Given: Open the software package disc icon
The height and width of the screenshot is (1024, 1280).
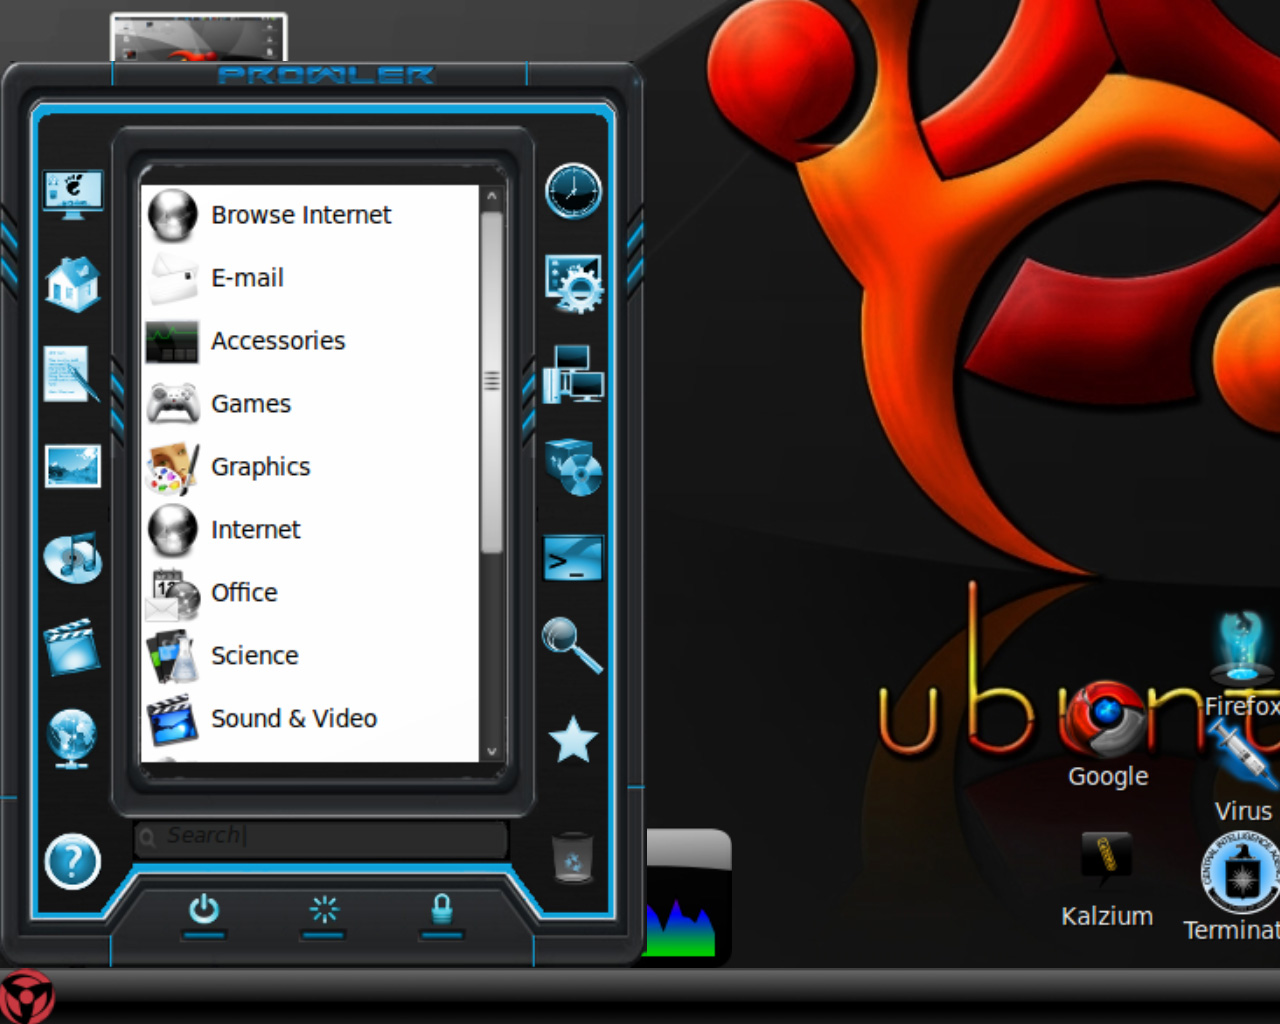Looking at the screenshot, I should tap(574, 467).
